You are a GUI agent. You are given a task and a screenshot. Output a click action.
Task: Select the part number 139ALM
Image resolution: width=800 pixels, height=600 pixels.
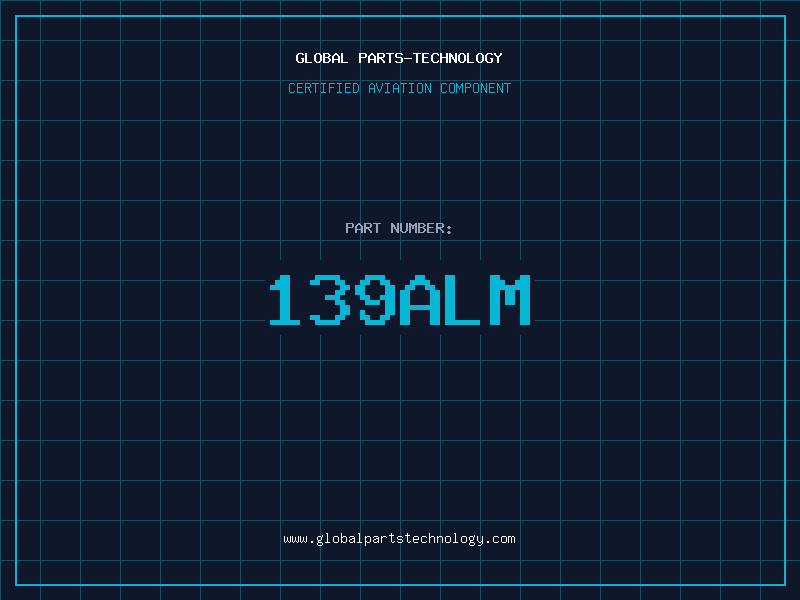coord(400,299)
